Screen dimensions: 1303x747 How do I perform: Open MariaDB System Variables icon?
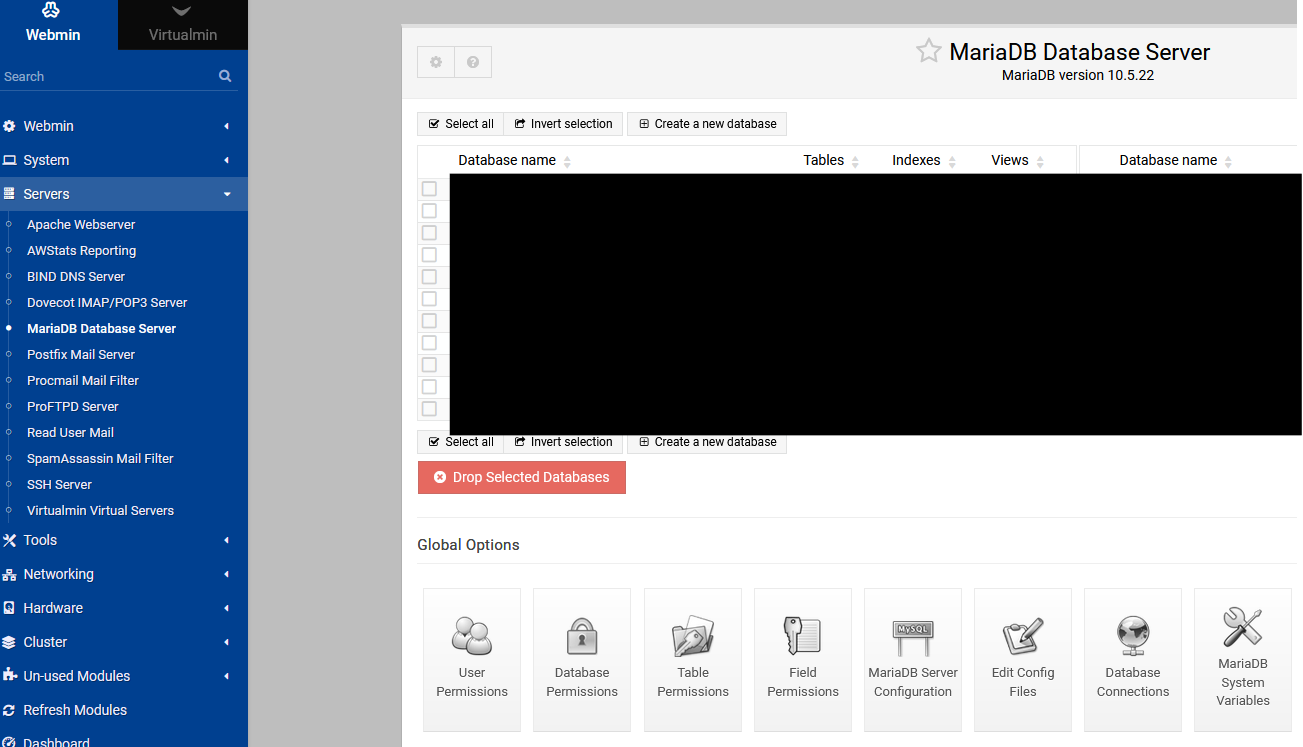(1242, 628)
